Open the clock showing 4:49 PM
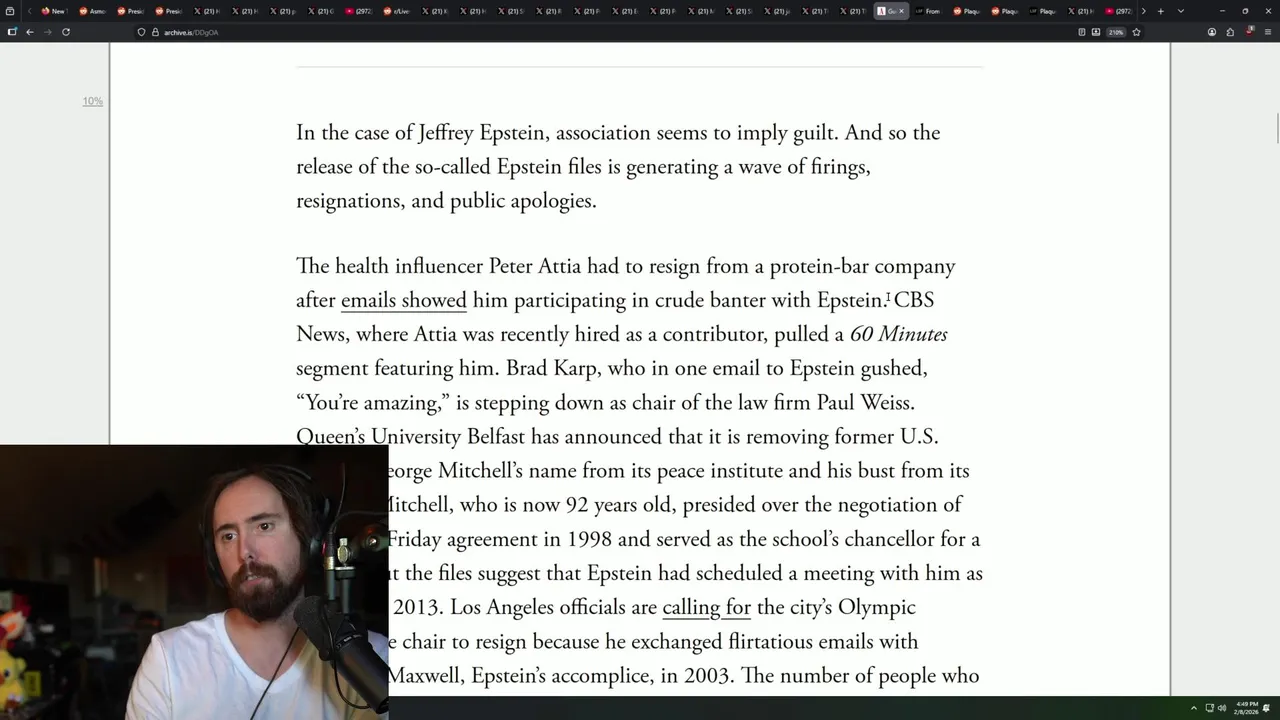 (x=1246, y=708)
